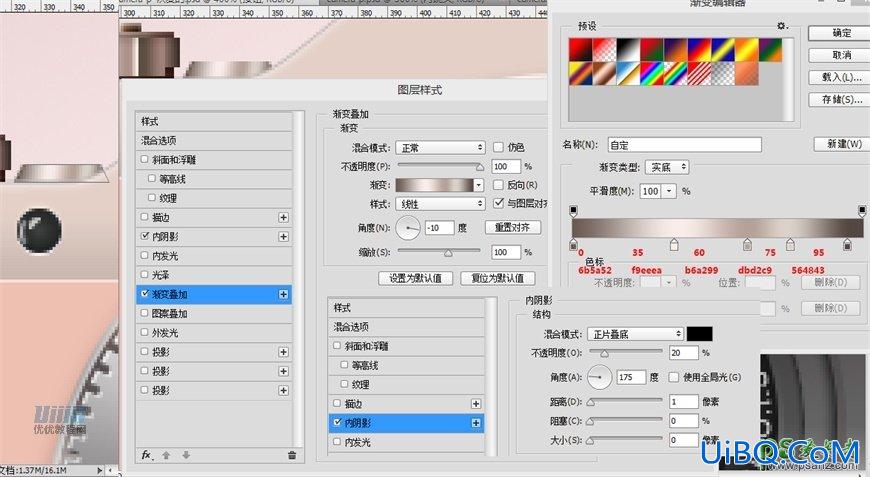Enable the 图案叠加 effect checkbox
This screenshot has height=477, width=870.
pyautogui.click(x=145, y=313)
